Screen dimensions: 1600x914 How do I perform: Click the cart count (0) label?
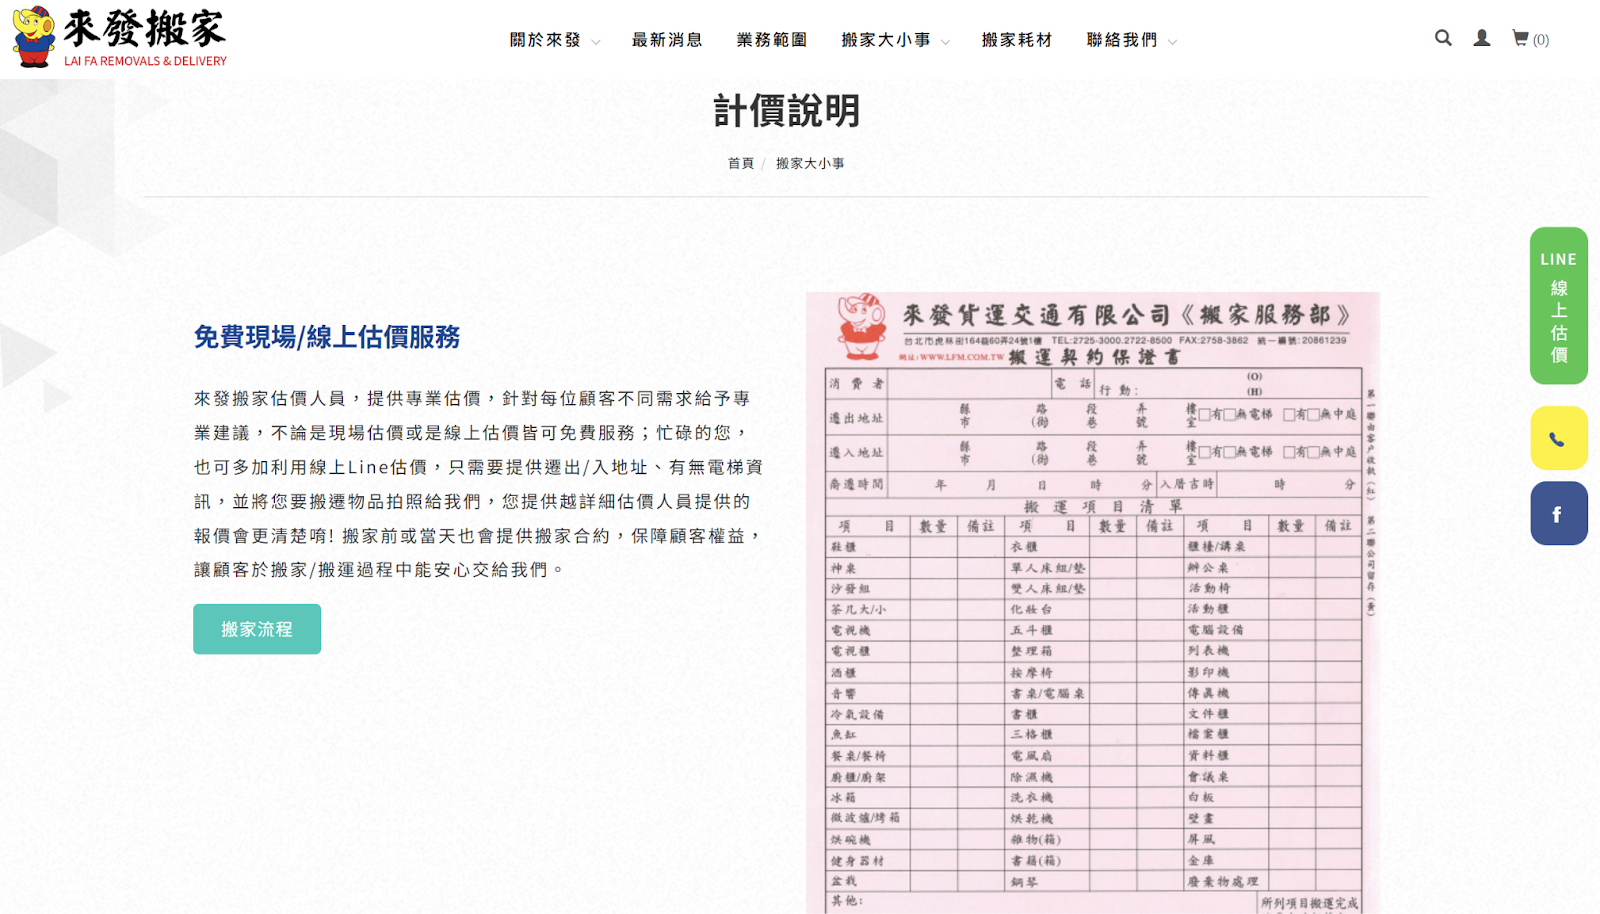click(x=1541, y=40)
